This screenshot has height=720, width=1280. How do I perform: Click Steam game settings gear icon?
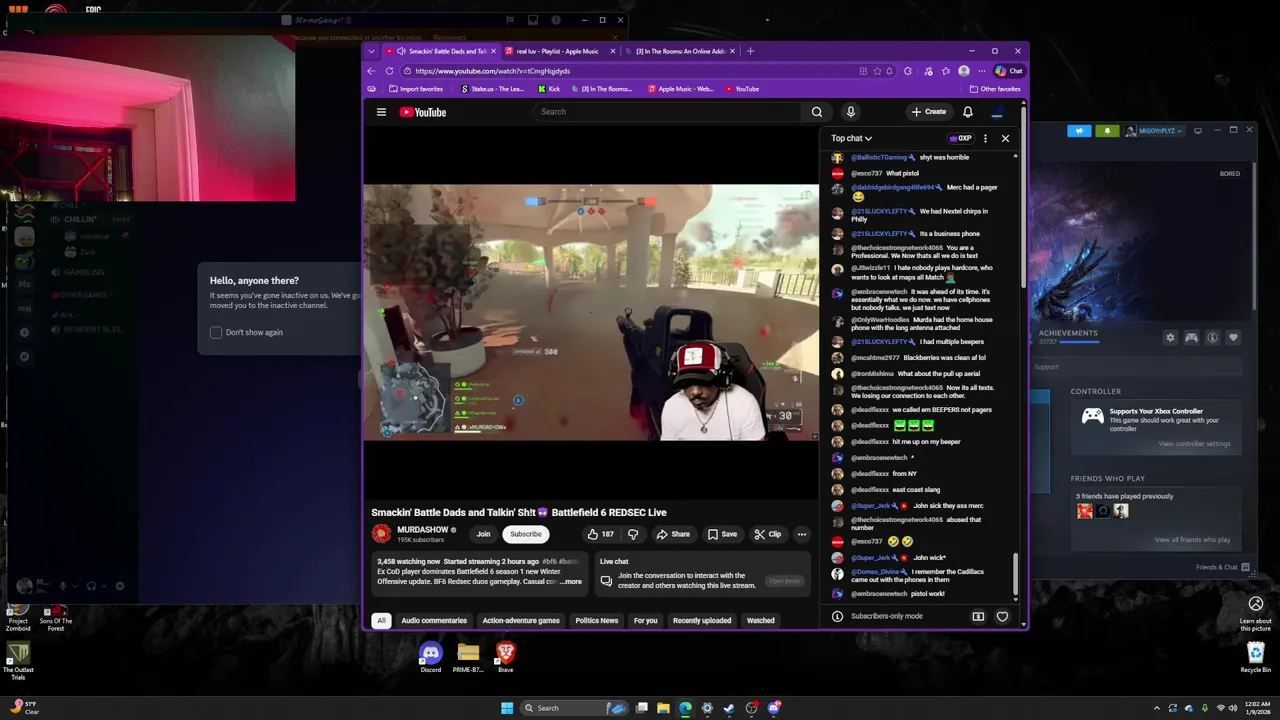(1170, 338)
